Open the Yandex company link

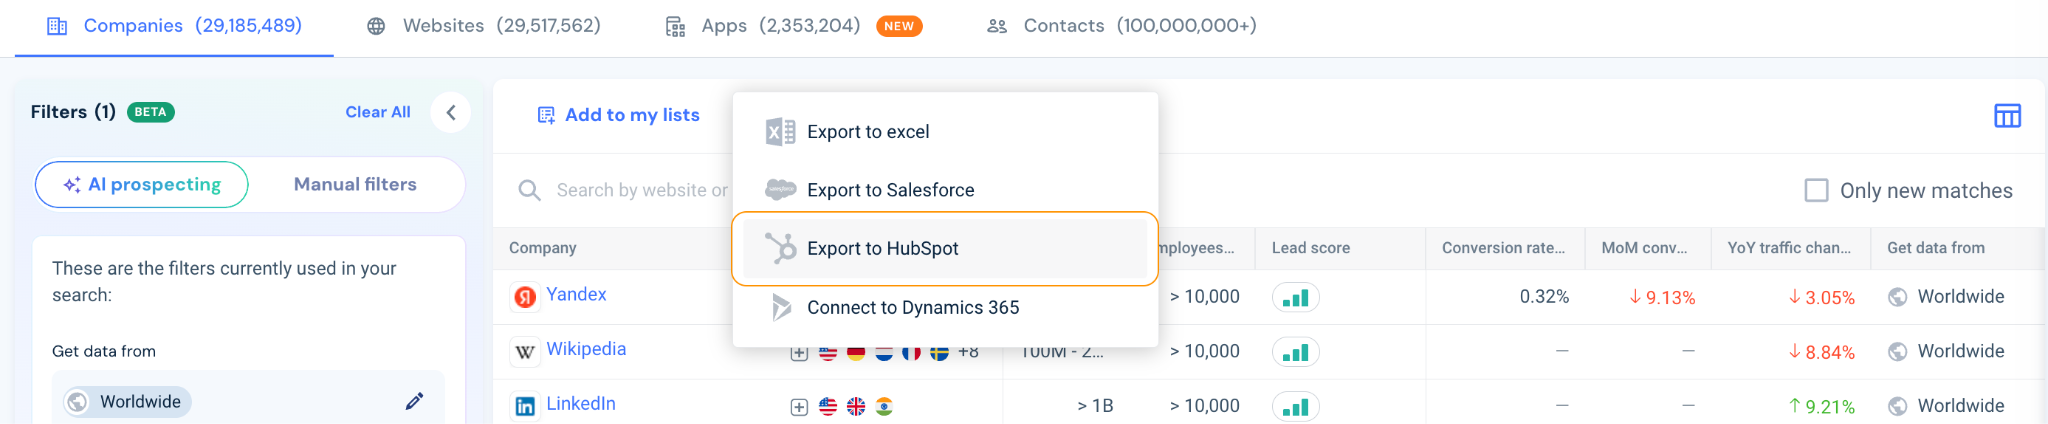(576, 294)
